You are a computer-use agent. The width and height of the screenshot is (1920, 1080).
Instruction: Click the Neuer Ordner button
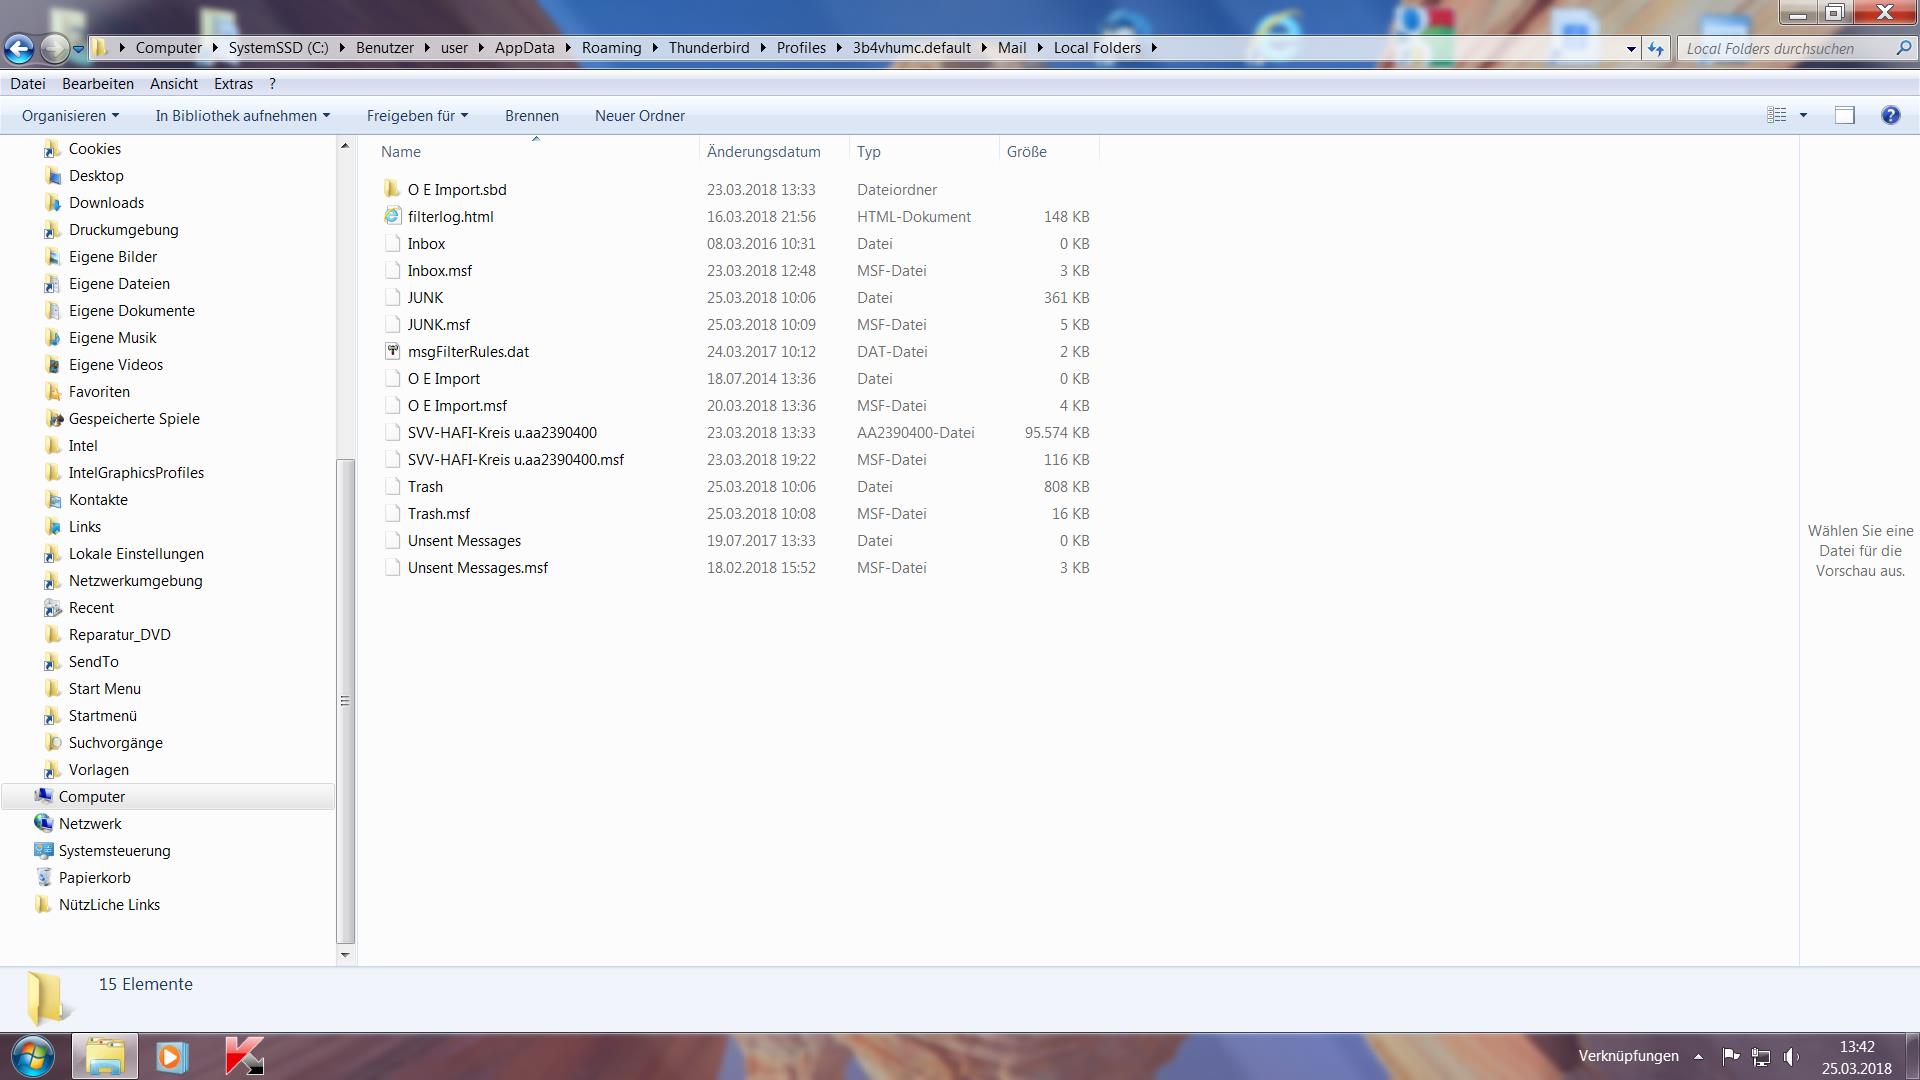click(640, 116)
